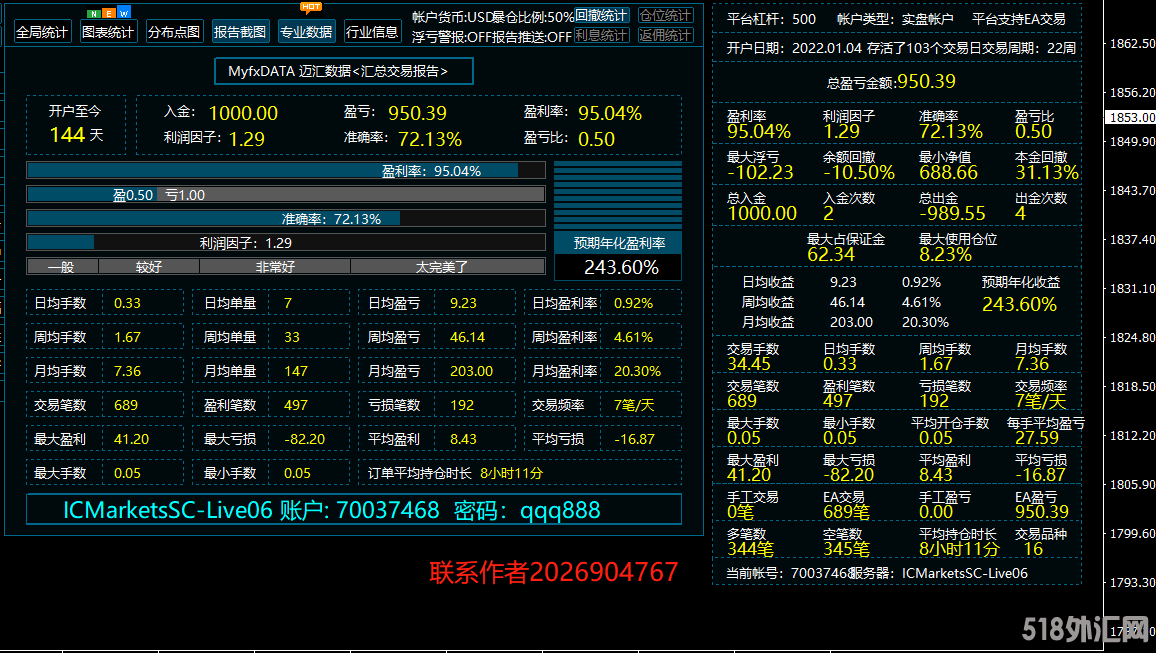Click the 最大浮亏 -102.23 value
The height and width of the screenshot is (653, 1156).
pyautogui.click(x=760, y=172)
